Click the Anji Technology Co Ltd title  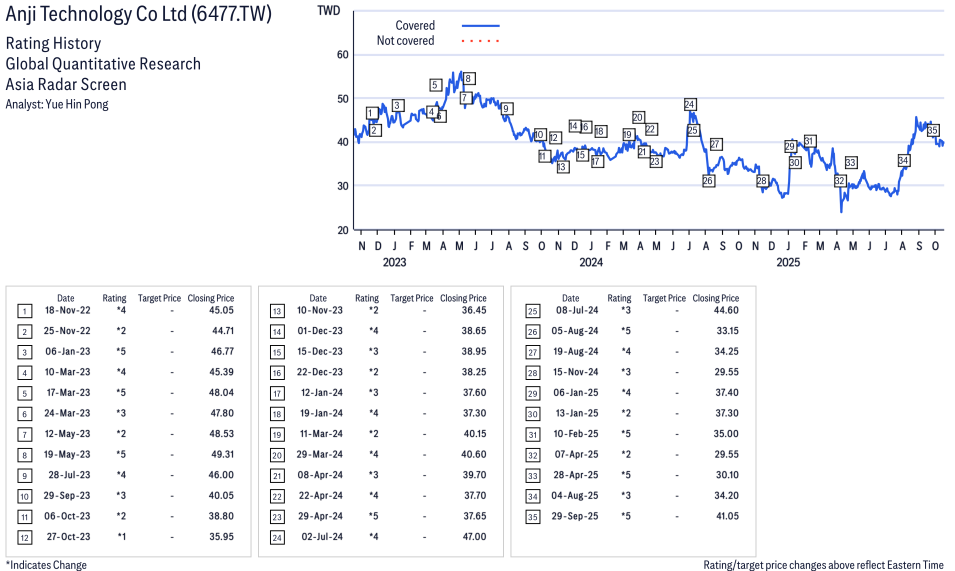[x=152, y=15]
